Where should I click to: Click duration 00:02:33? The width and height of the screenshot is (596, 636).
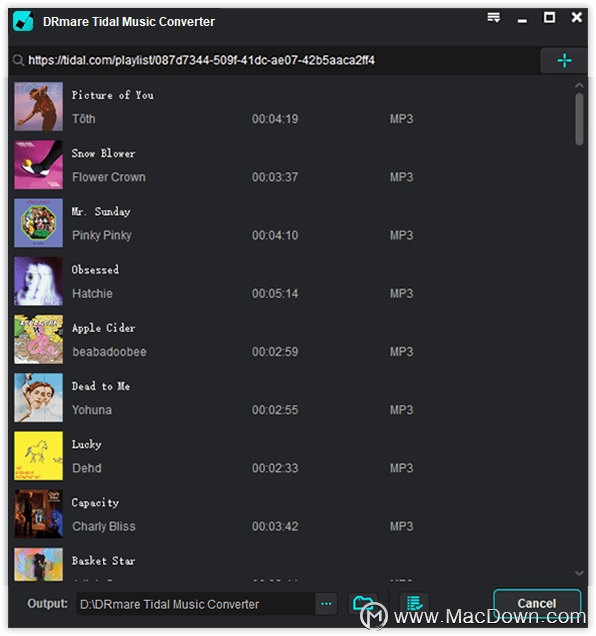[275, 468]
